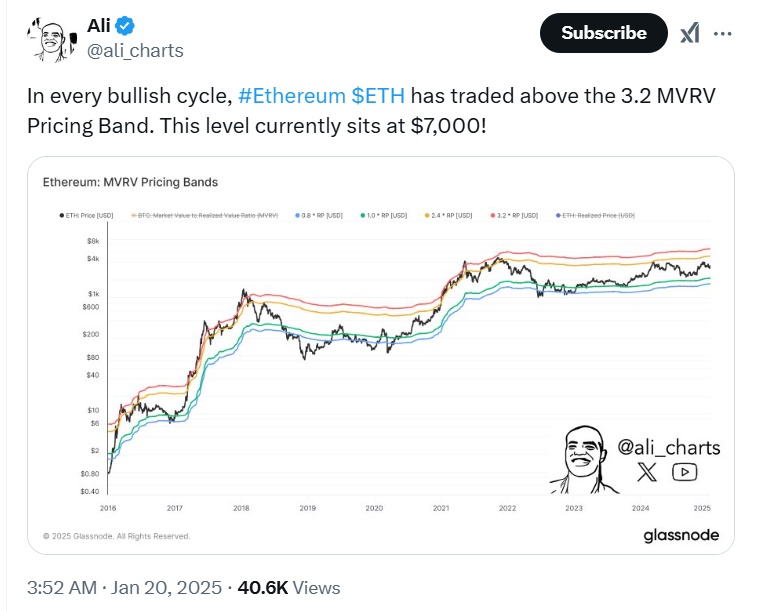757x611 pixels.
Task: Click the glassnode logo in the chart
Action: click(680, 535)
